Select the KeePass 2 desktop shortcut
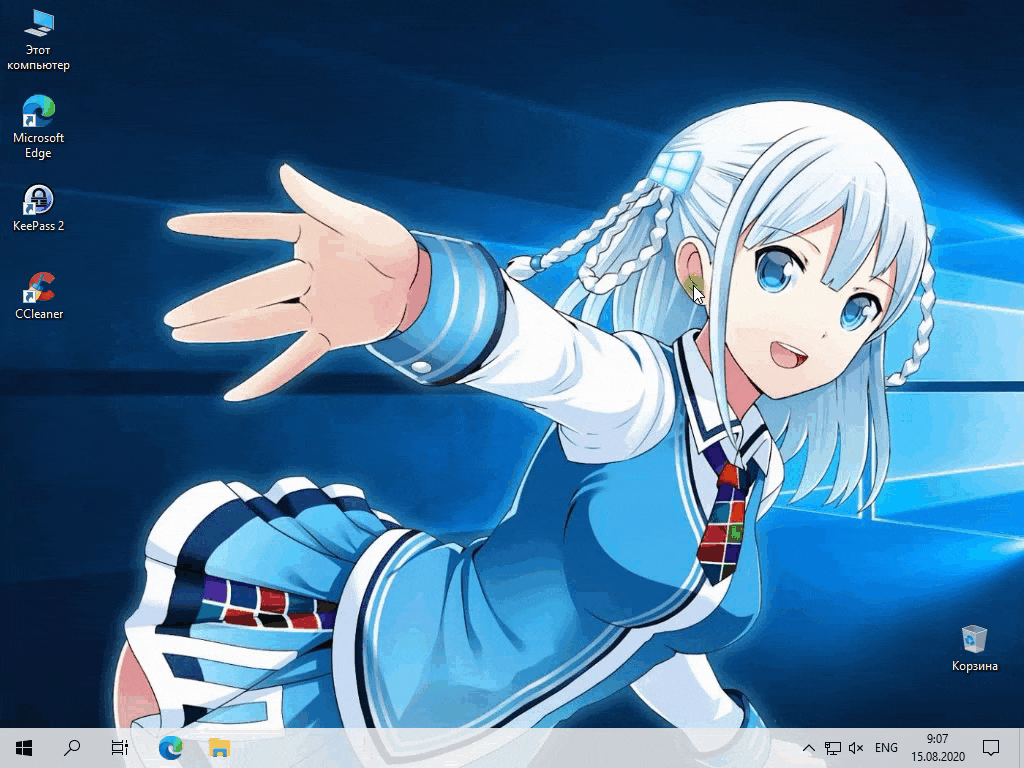This screenshot has height=768, width=1024. 38,208
